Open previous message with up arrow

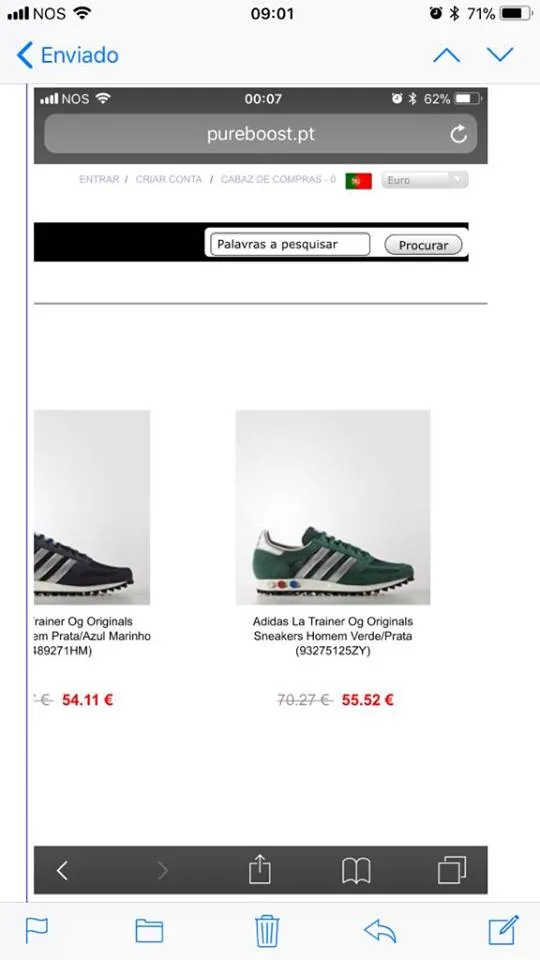coord(446,55)
